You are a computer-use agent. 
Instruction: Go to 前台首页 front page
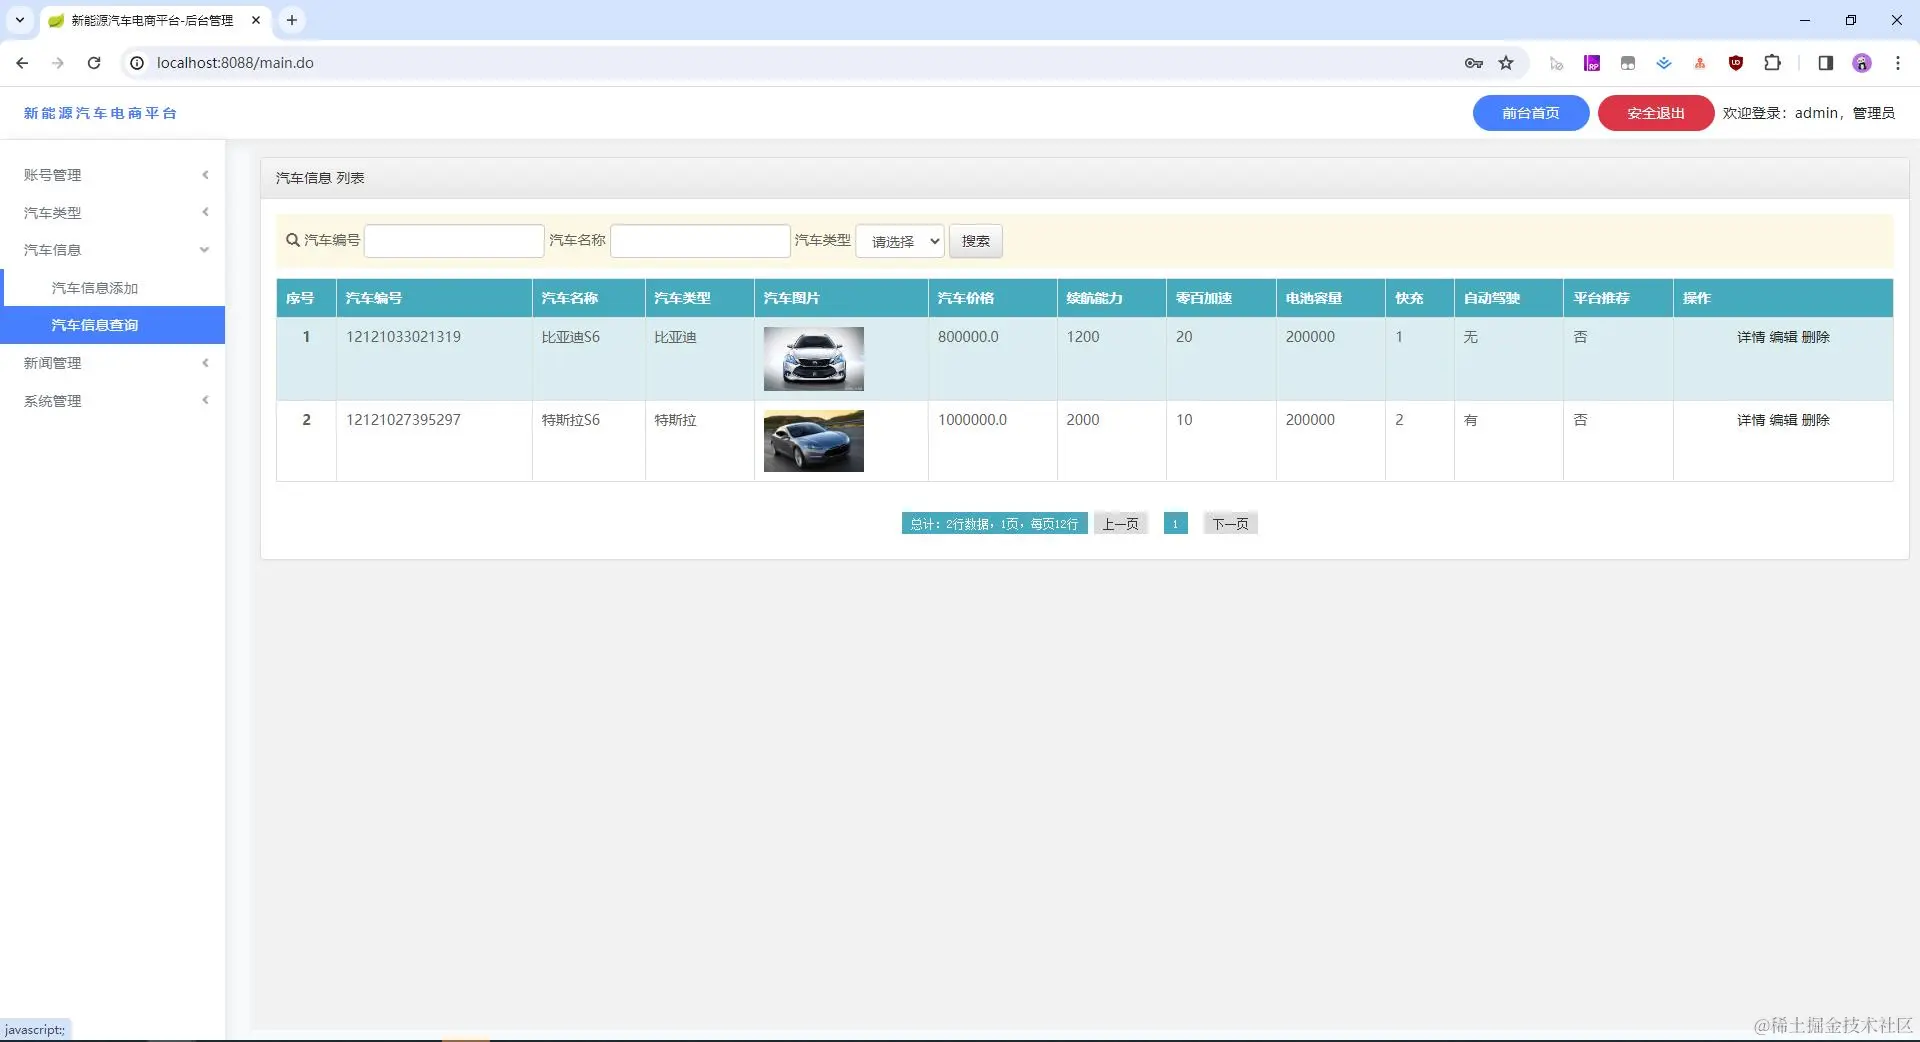pos(1530,113)
